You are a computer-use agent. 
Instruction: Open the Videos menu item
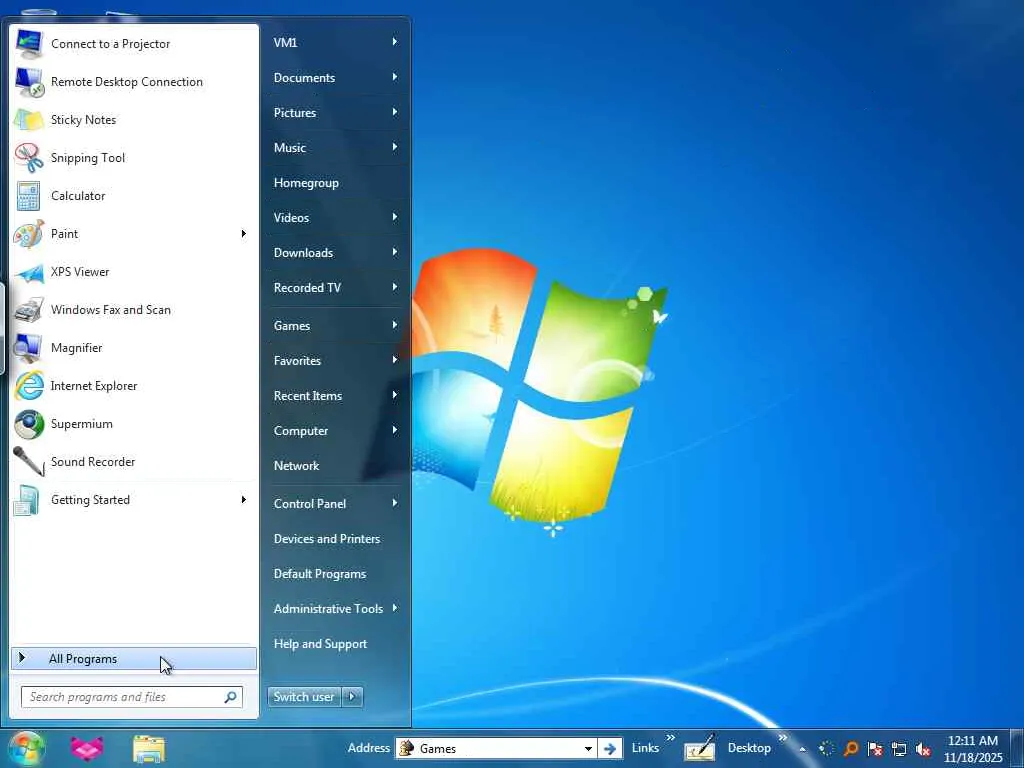[336, 217]
